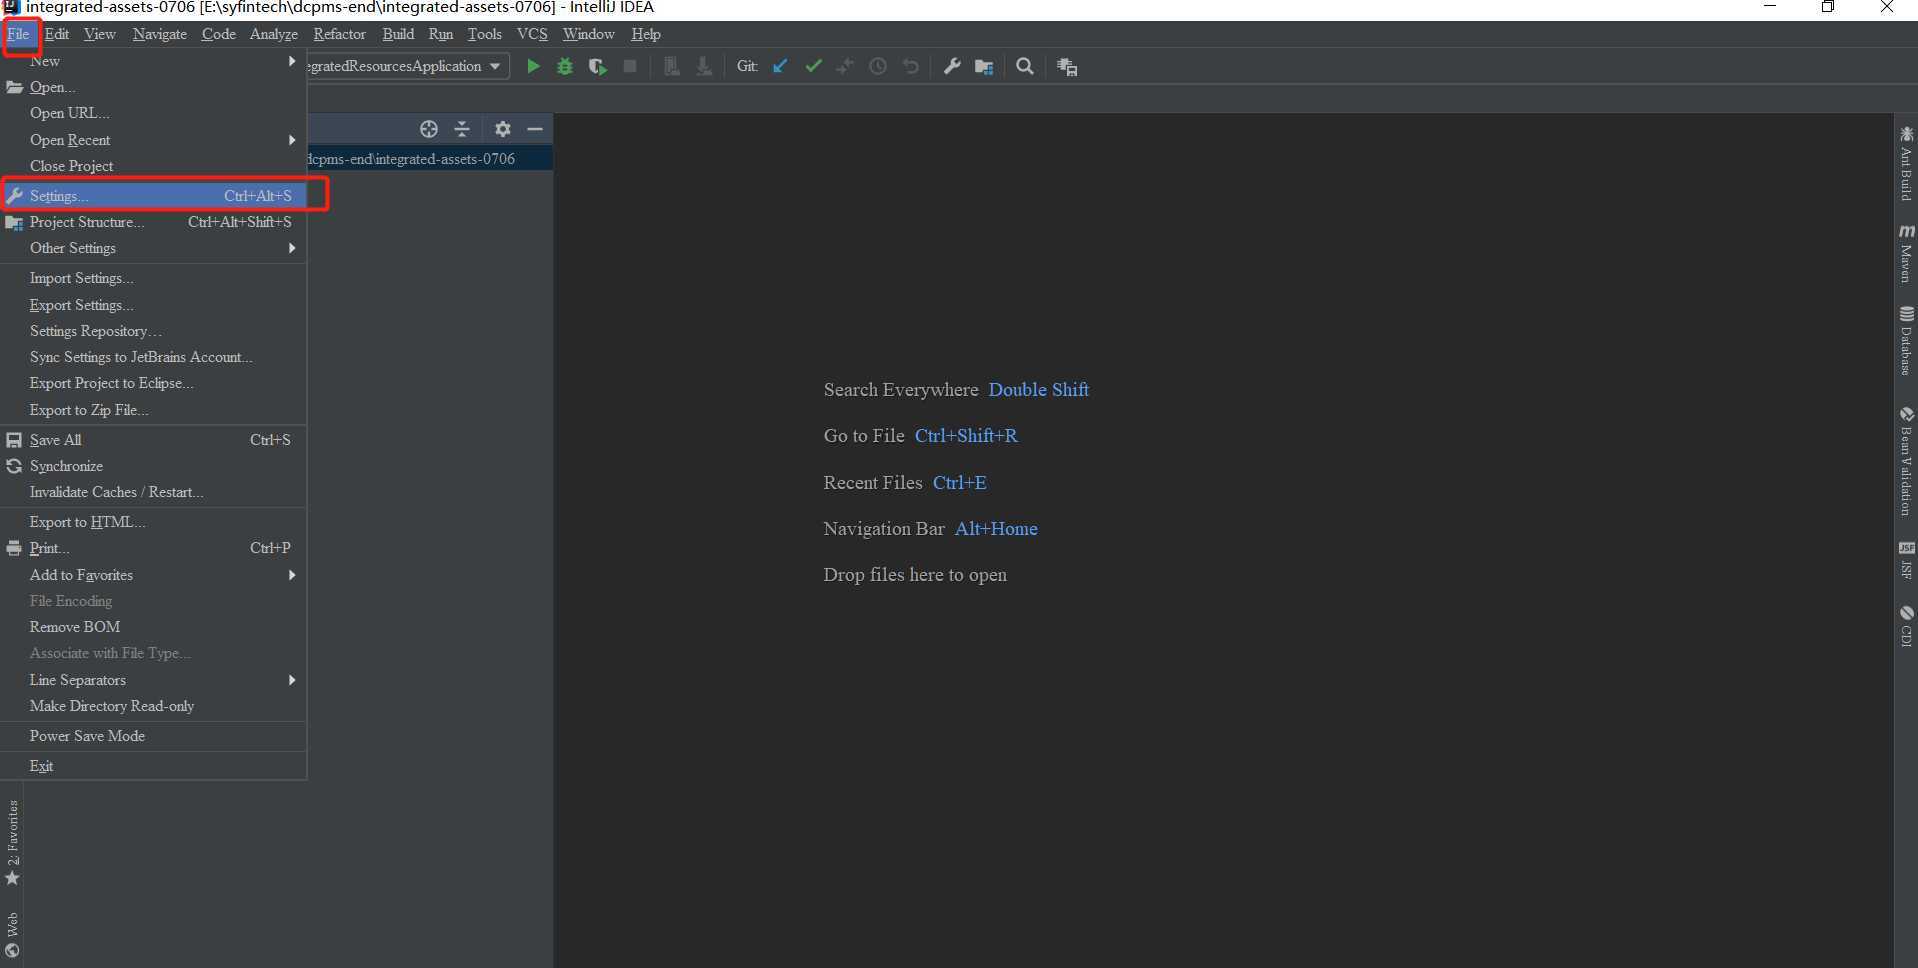Select Export Settings...
The width and height of the screenshot is (1918, 968).
153,305
